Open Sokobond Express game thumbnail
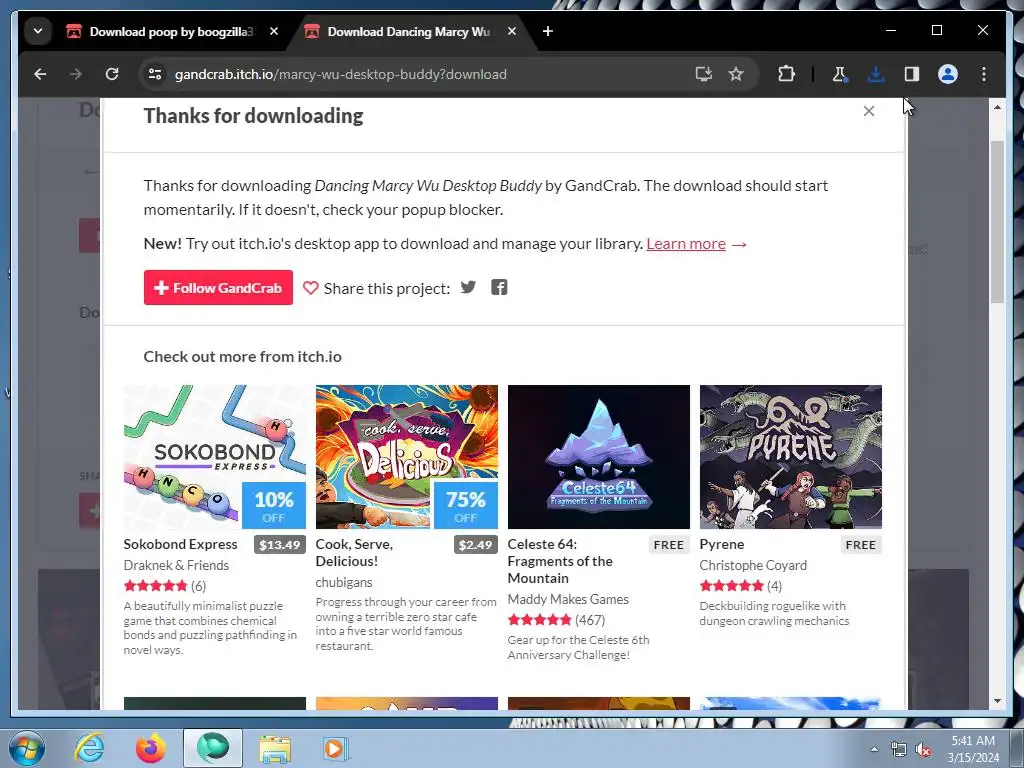This screenshot has height=768, width=1024. [214, 456]
